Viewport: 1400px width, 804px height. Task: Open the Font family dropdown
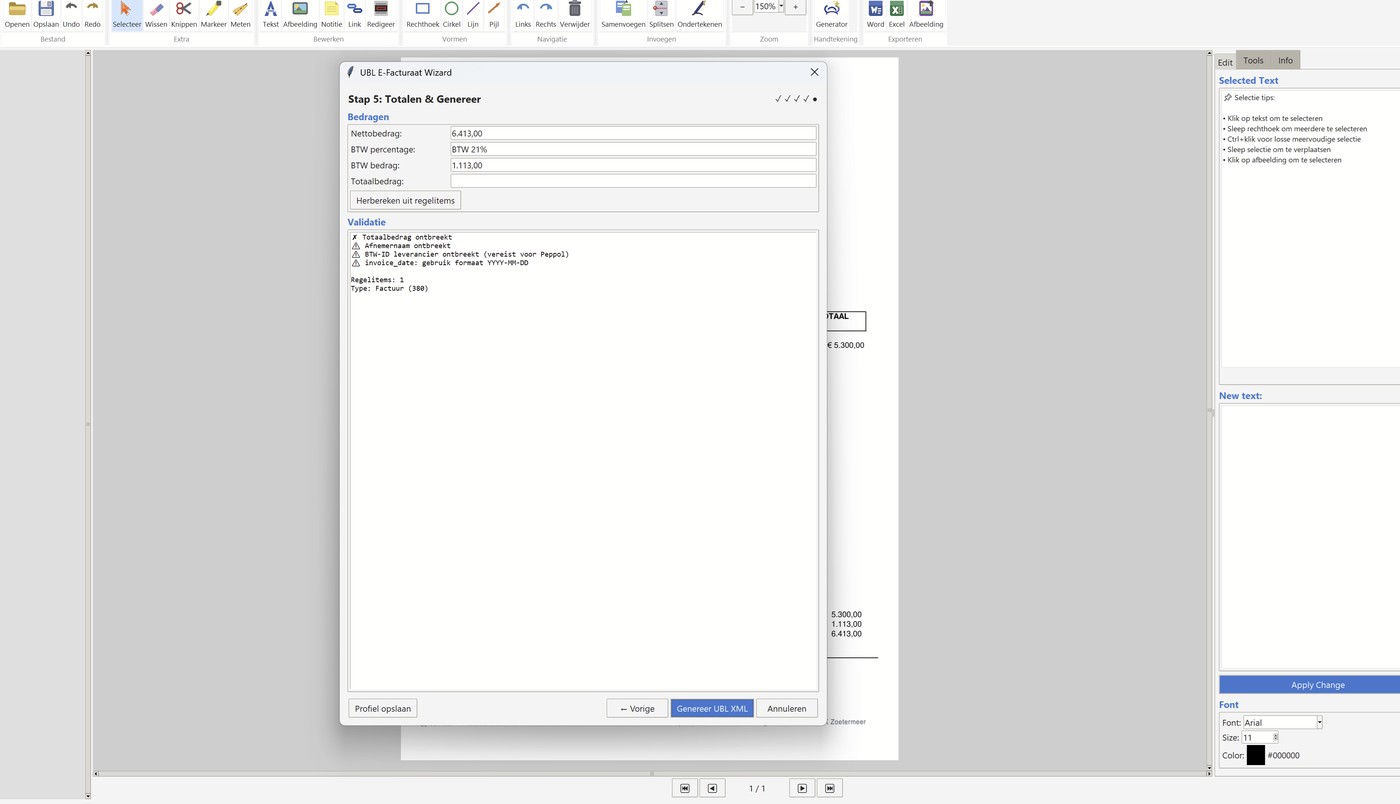coord(1317,722)
